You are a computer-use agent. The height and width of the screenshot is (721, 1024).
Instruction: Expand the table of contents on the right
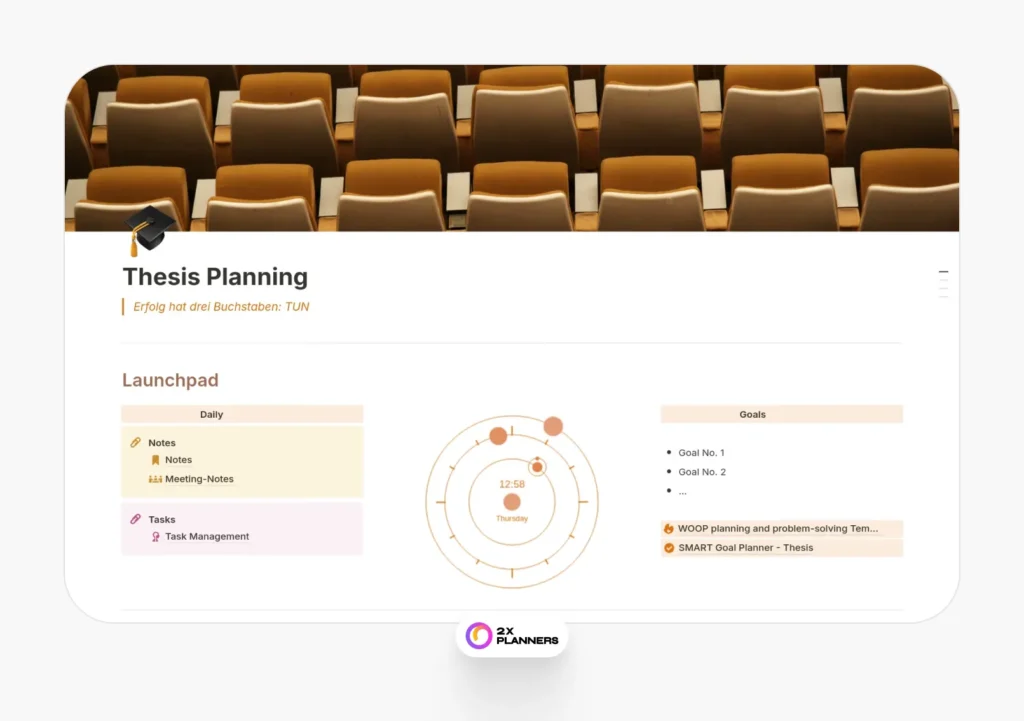tap(943, 282)
